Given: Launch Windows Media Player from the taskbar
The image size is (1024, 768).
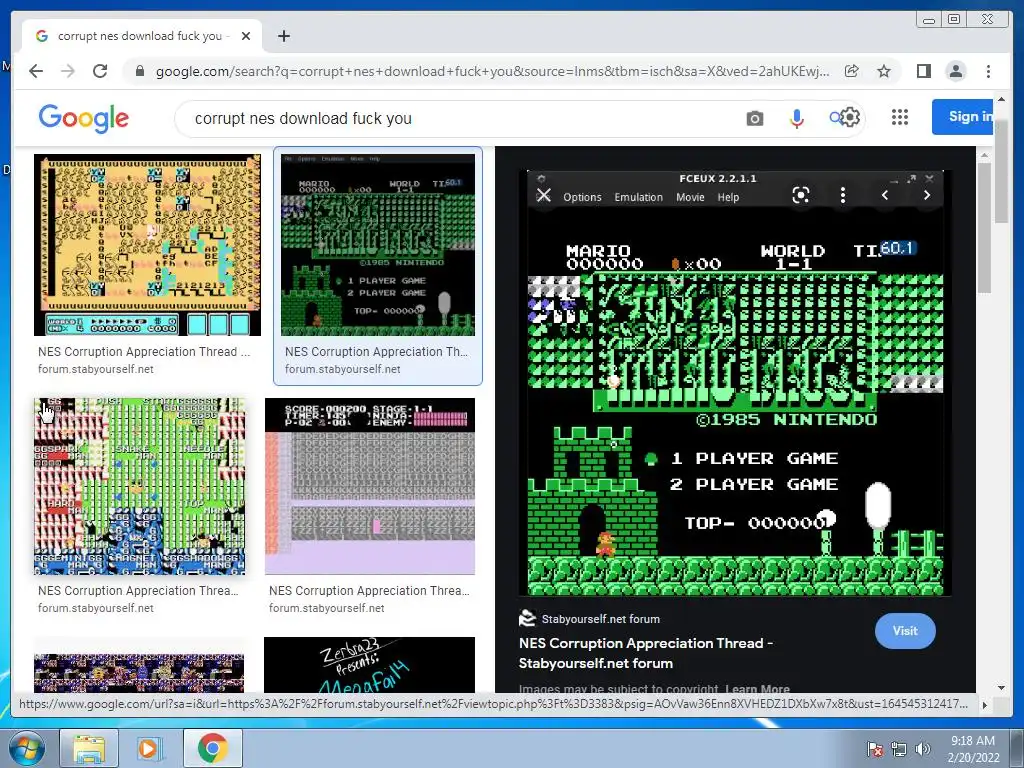Looking at the screenshot, I should point(150,748).
